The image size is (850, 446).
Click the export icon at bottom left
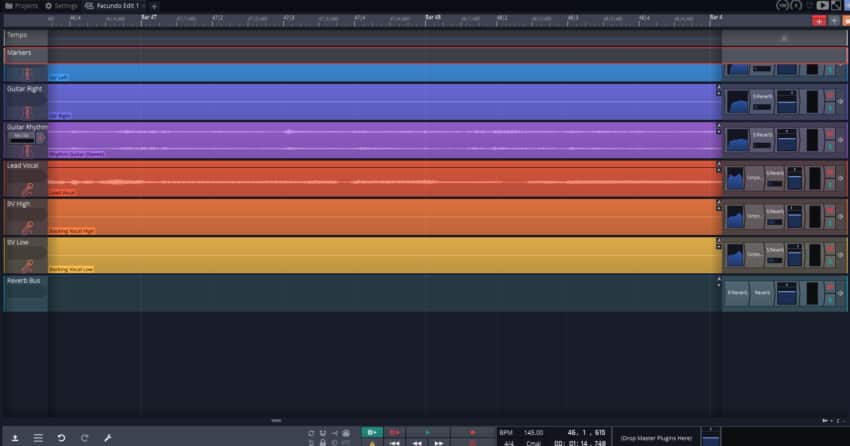click(15, 438)
